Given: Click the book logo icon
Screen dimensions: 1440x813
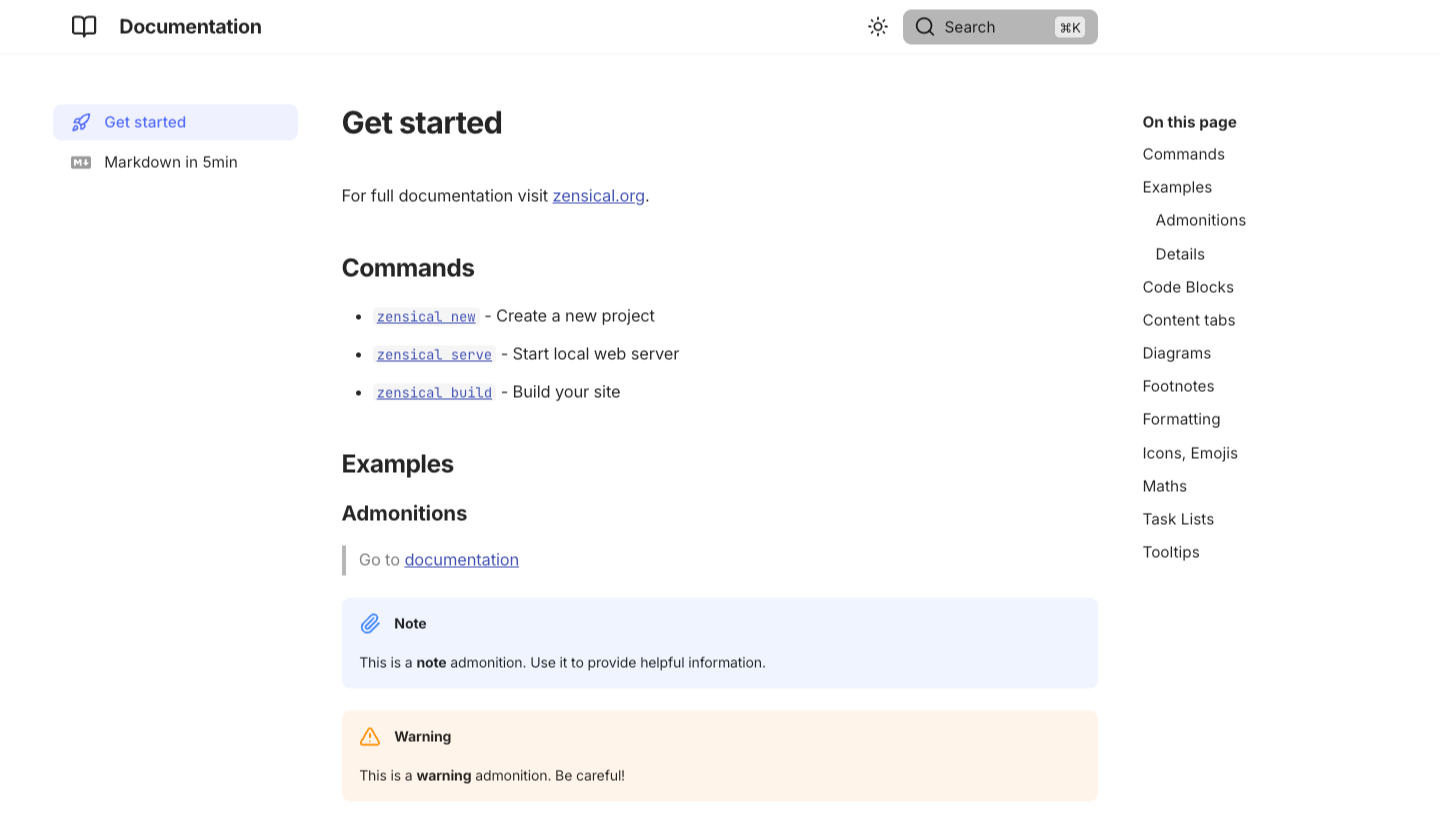Looking at the screenshot, I should [84, 27].
